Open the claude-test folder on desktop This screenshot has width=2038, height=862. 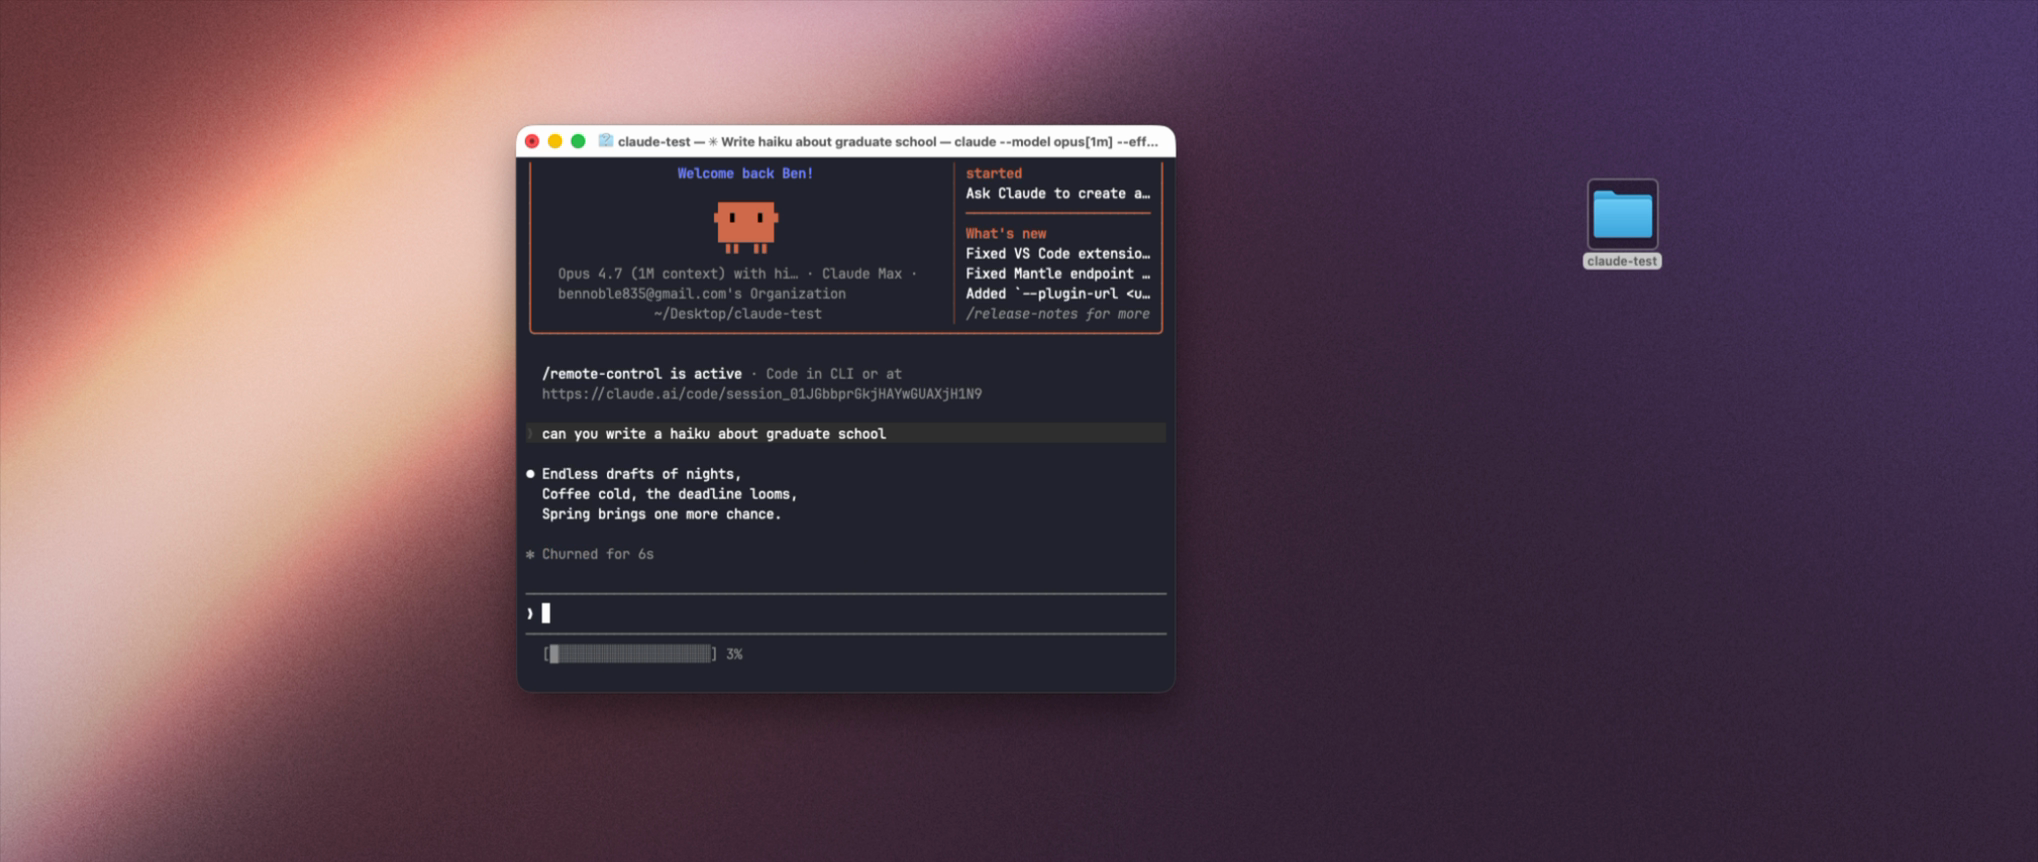click(x=1622, y=214)
